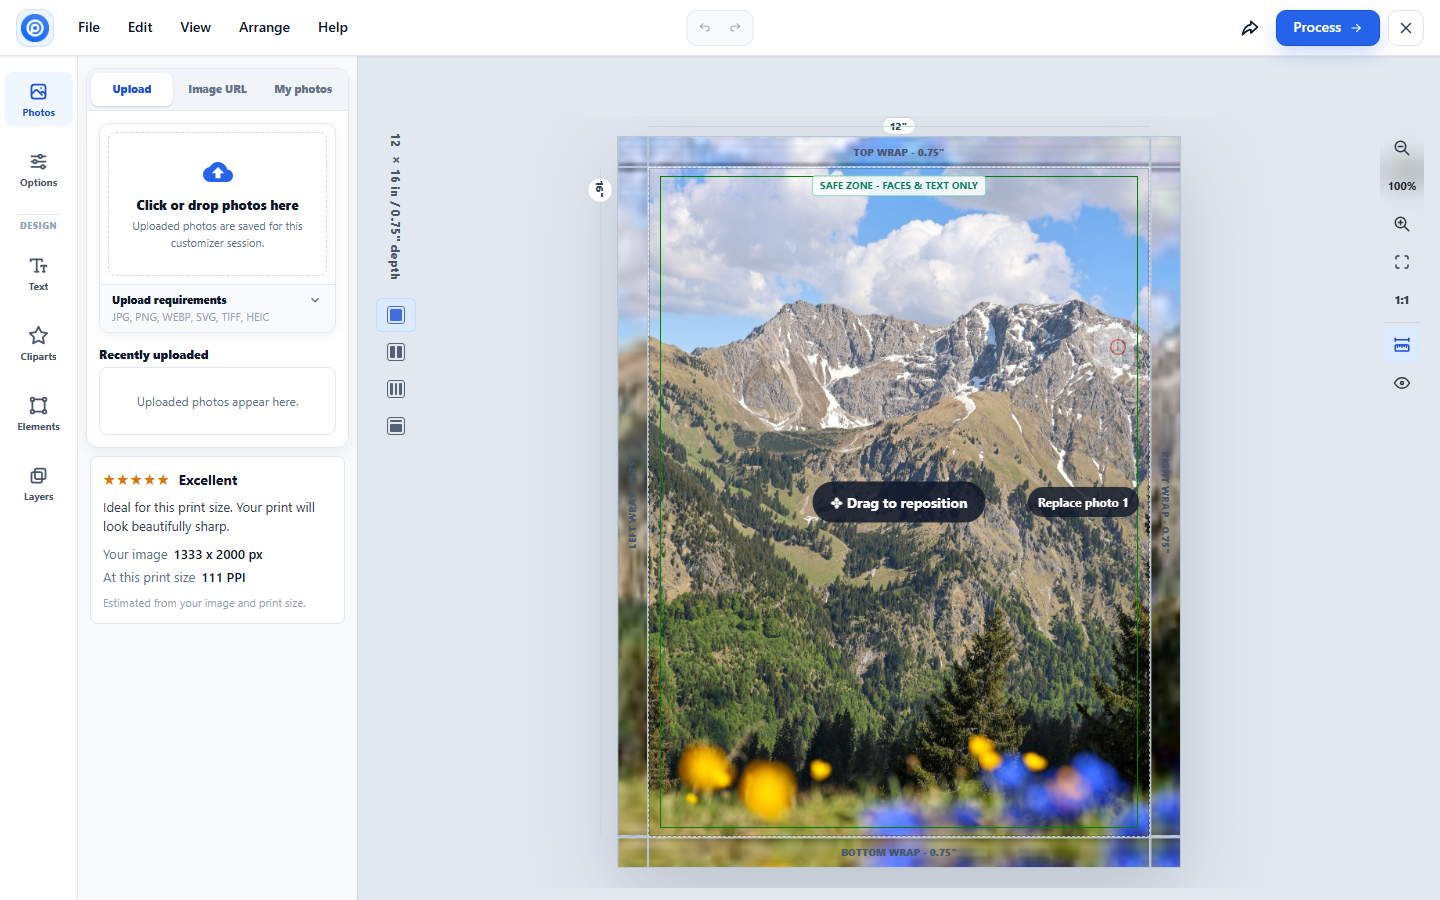Click the 12" width dimension label
The width and height of the screenshot is (1440, 900).
pos(899,126)
